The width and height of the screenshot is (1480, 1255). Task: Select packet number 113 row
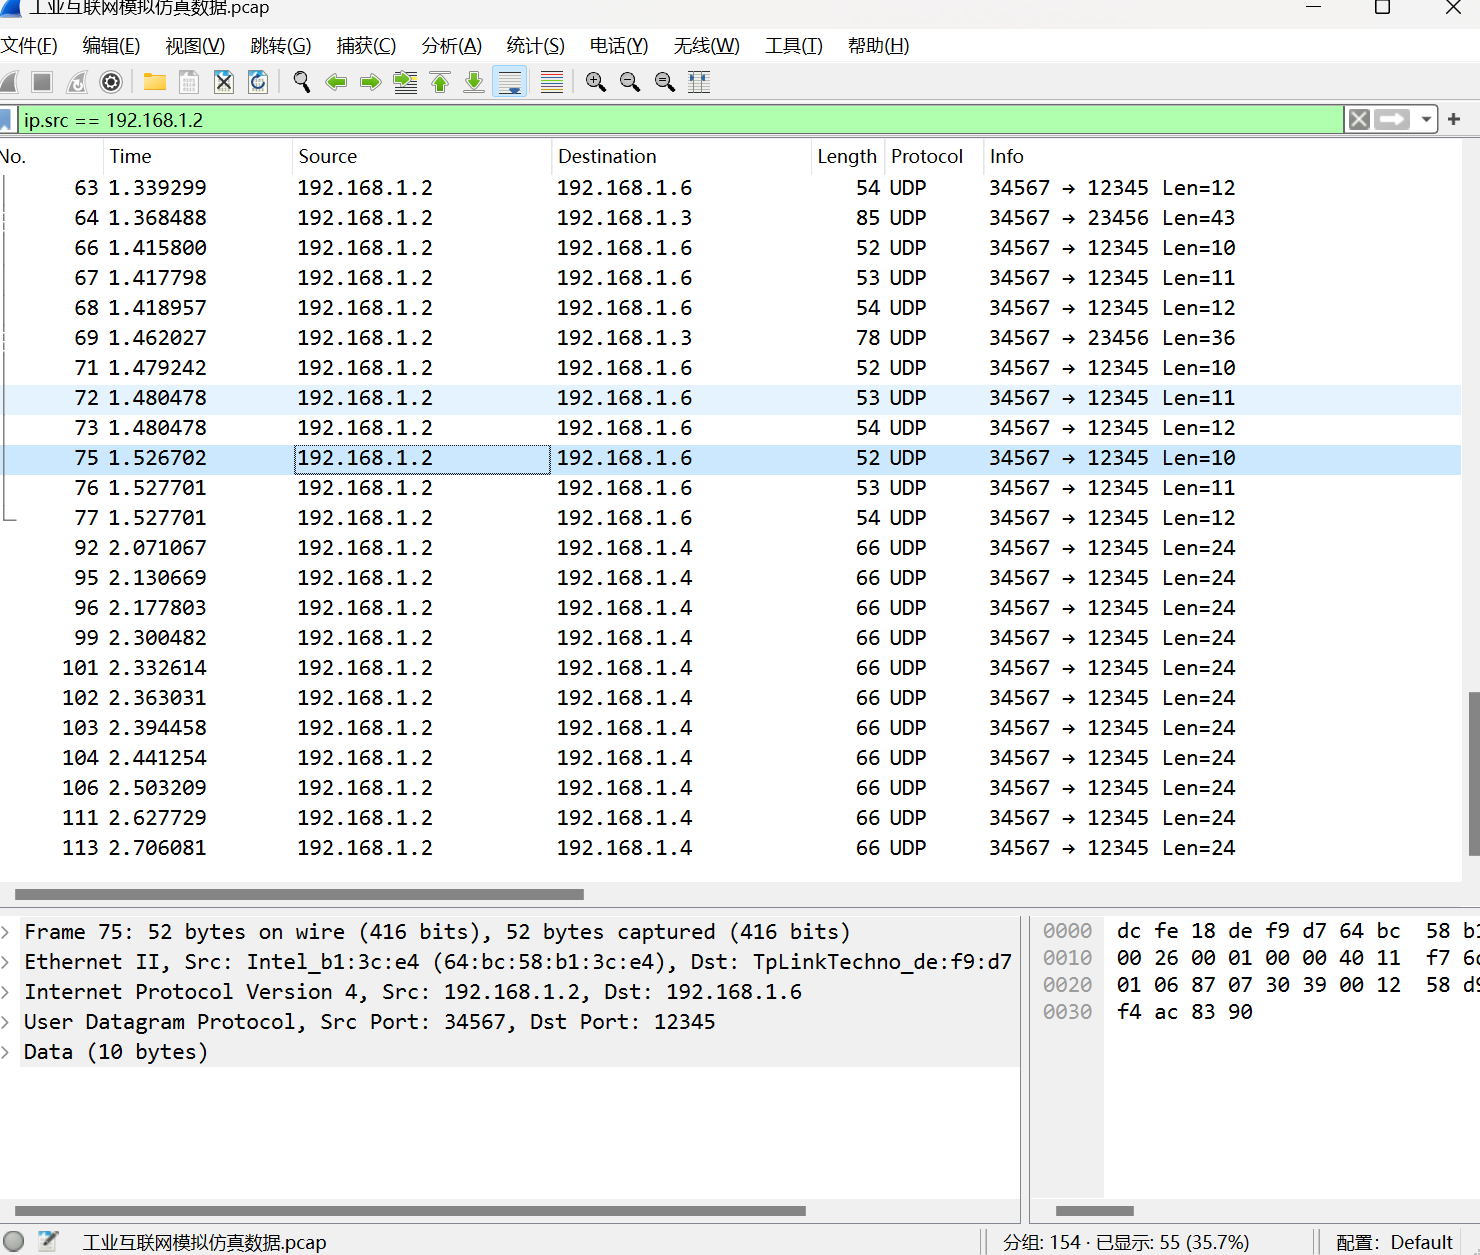coord(730,848)
